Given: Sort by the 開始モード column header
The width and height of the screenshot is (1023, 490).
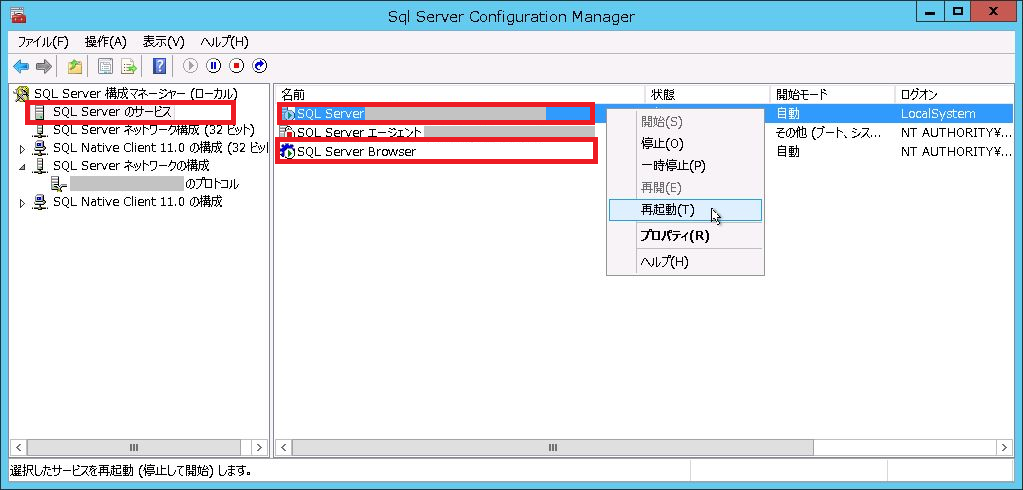Looking at the screenshot, I should point(832,95).
